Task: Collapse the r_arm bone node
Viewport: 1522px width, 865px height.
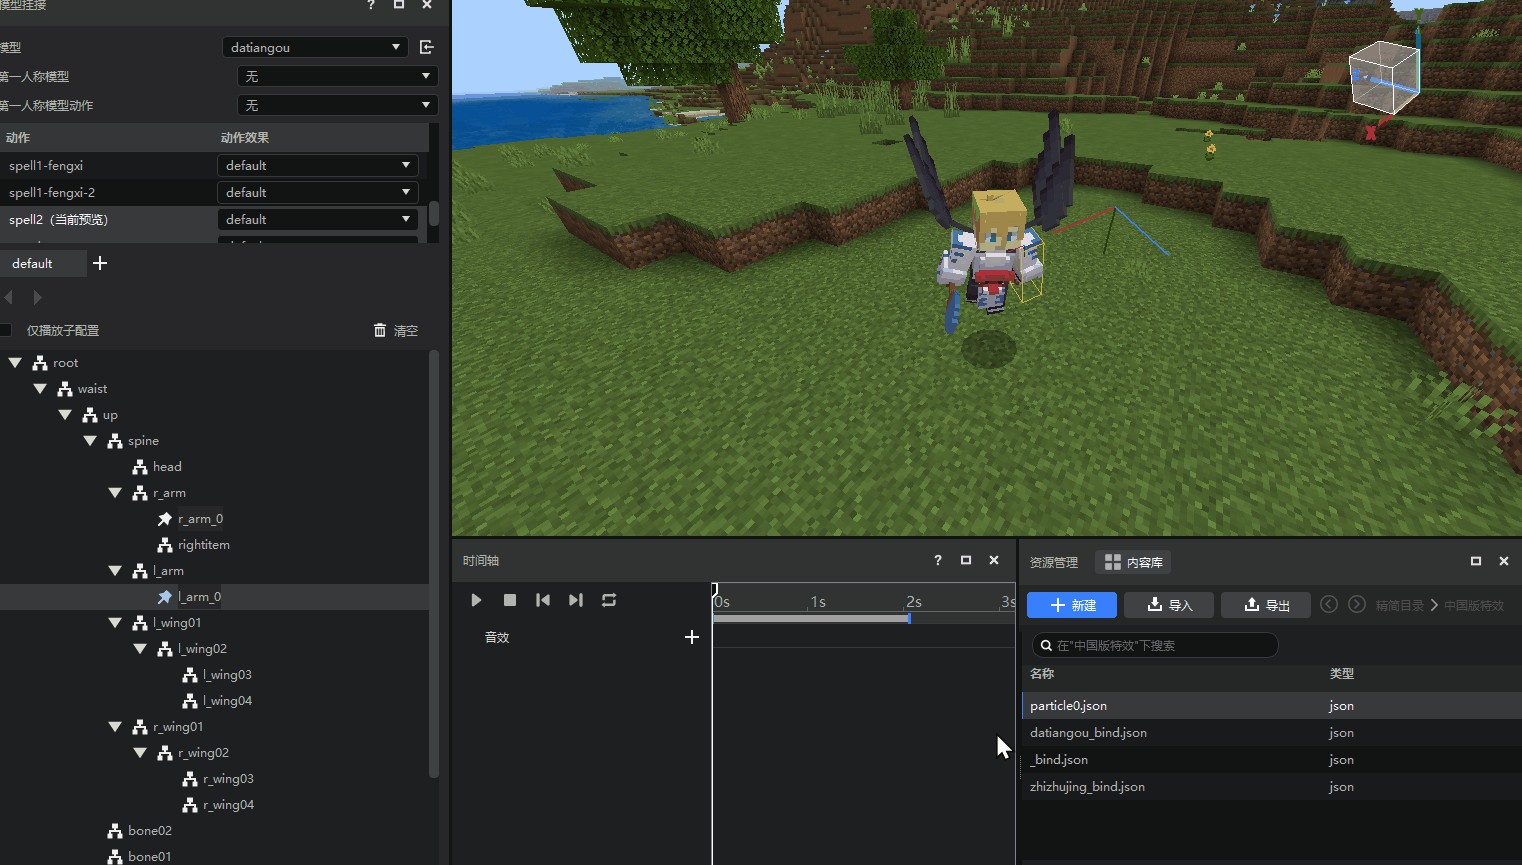Action: 115,493
